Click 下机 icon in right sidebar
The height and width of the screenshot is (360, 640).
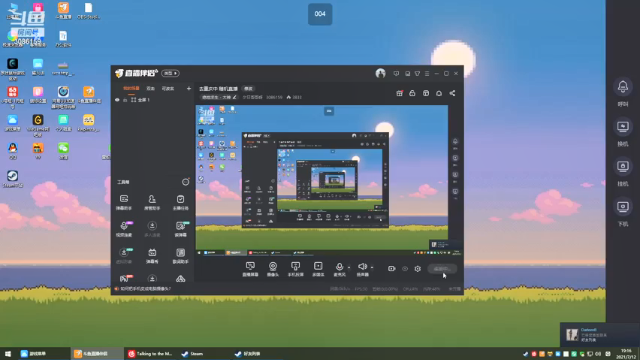[x=623, y=207]
